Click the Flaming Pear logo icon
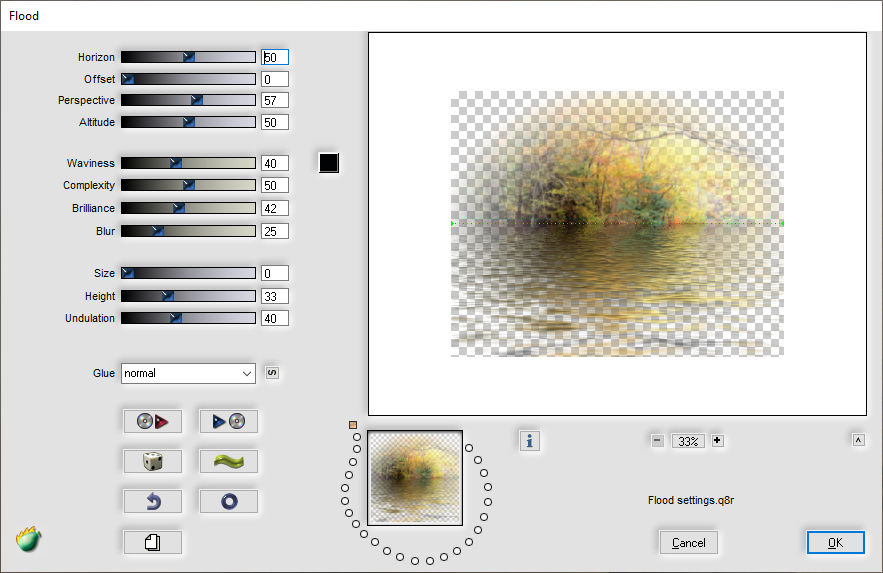Screen dimensions: 883x573 (29, 539)
